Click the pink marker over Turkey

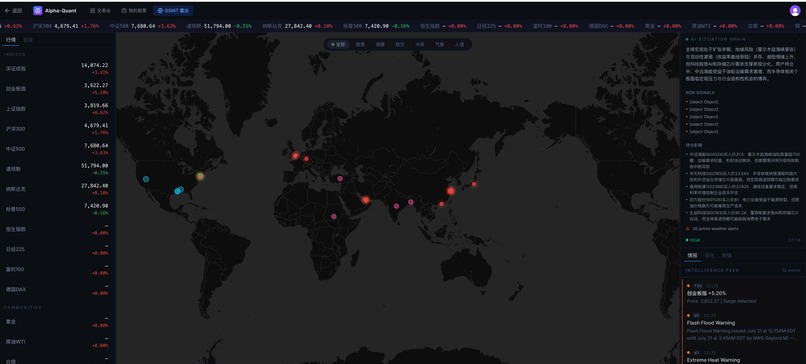coord(340,179)
